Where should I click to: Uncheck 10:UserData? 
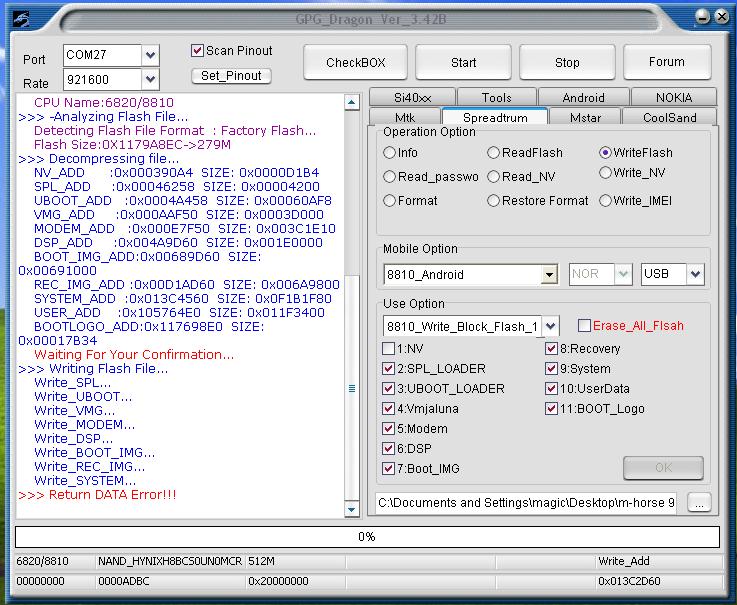tap(551, 388)
